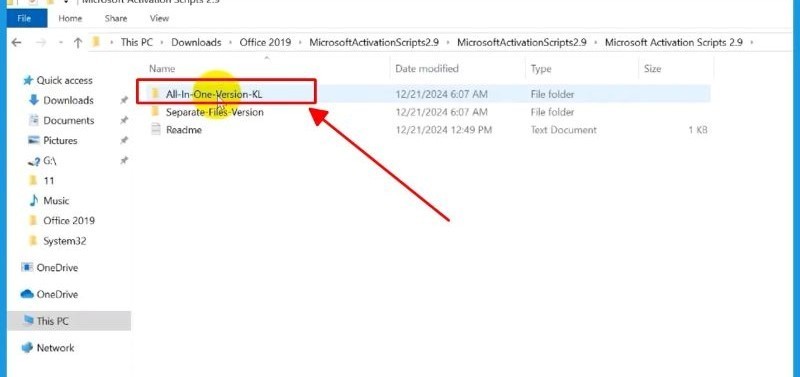Click the This PC monitor icon
Screen dimensions: 800x377
coord(29,321)
